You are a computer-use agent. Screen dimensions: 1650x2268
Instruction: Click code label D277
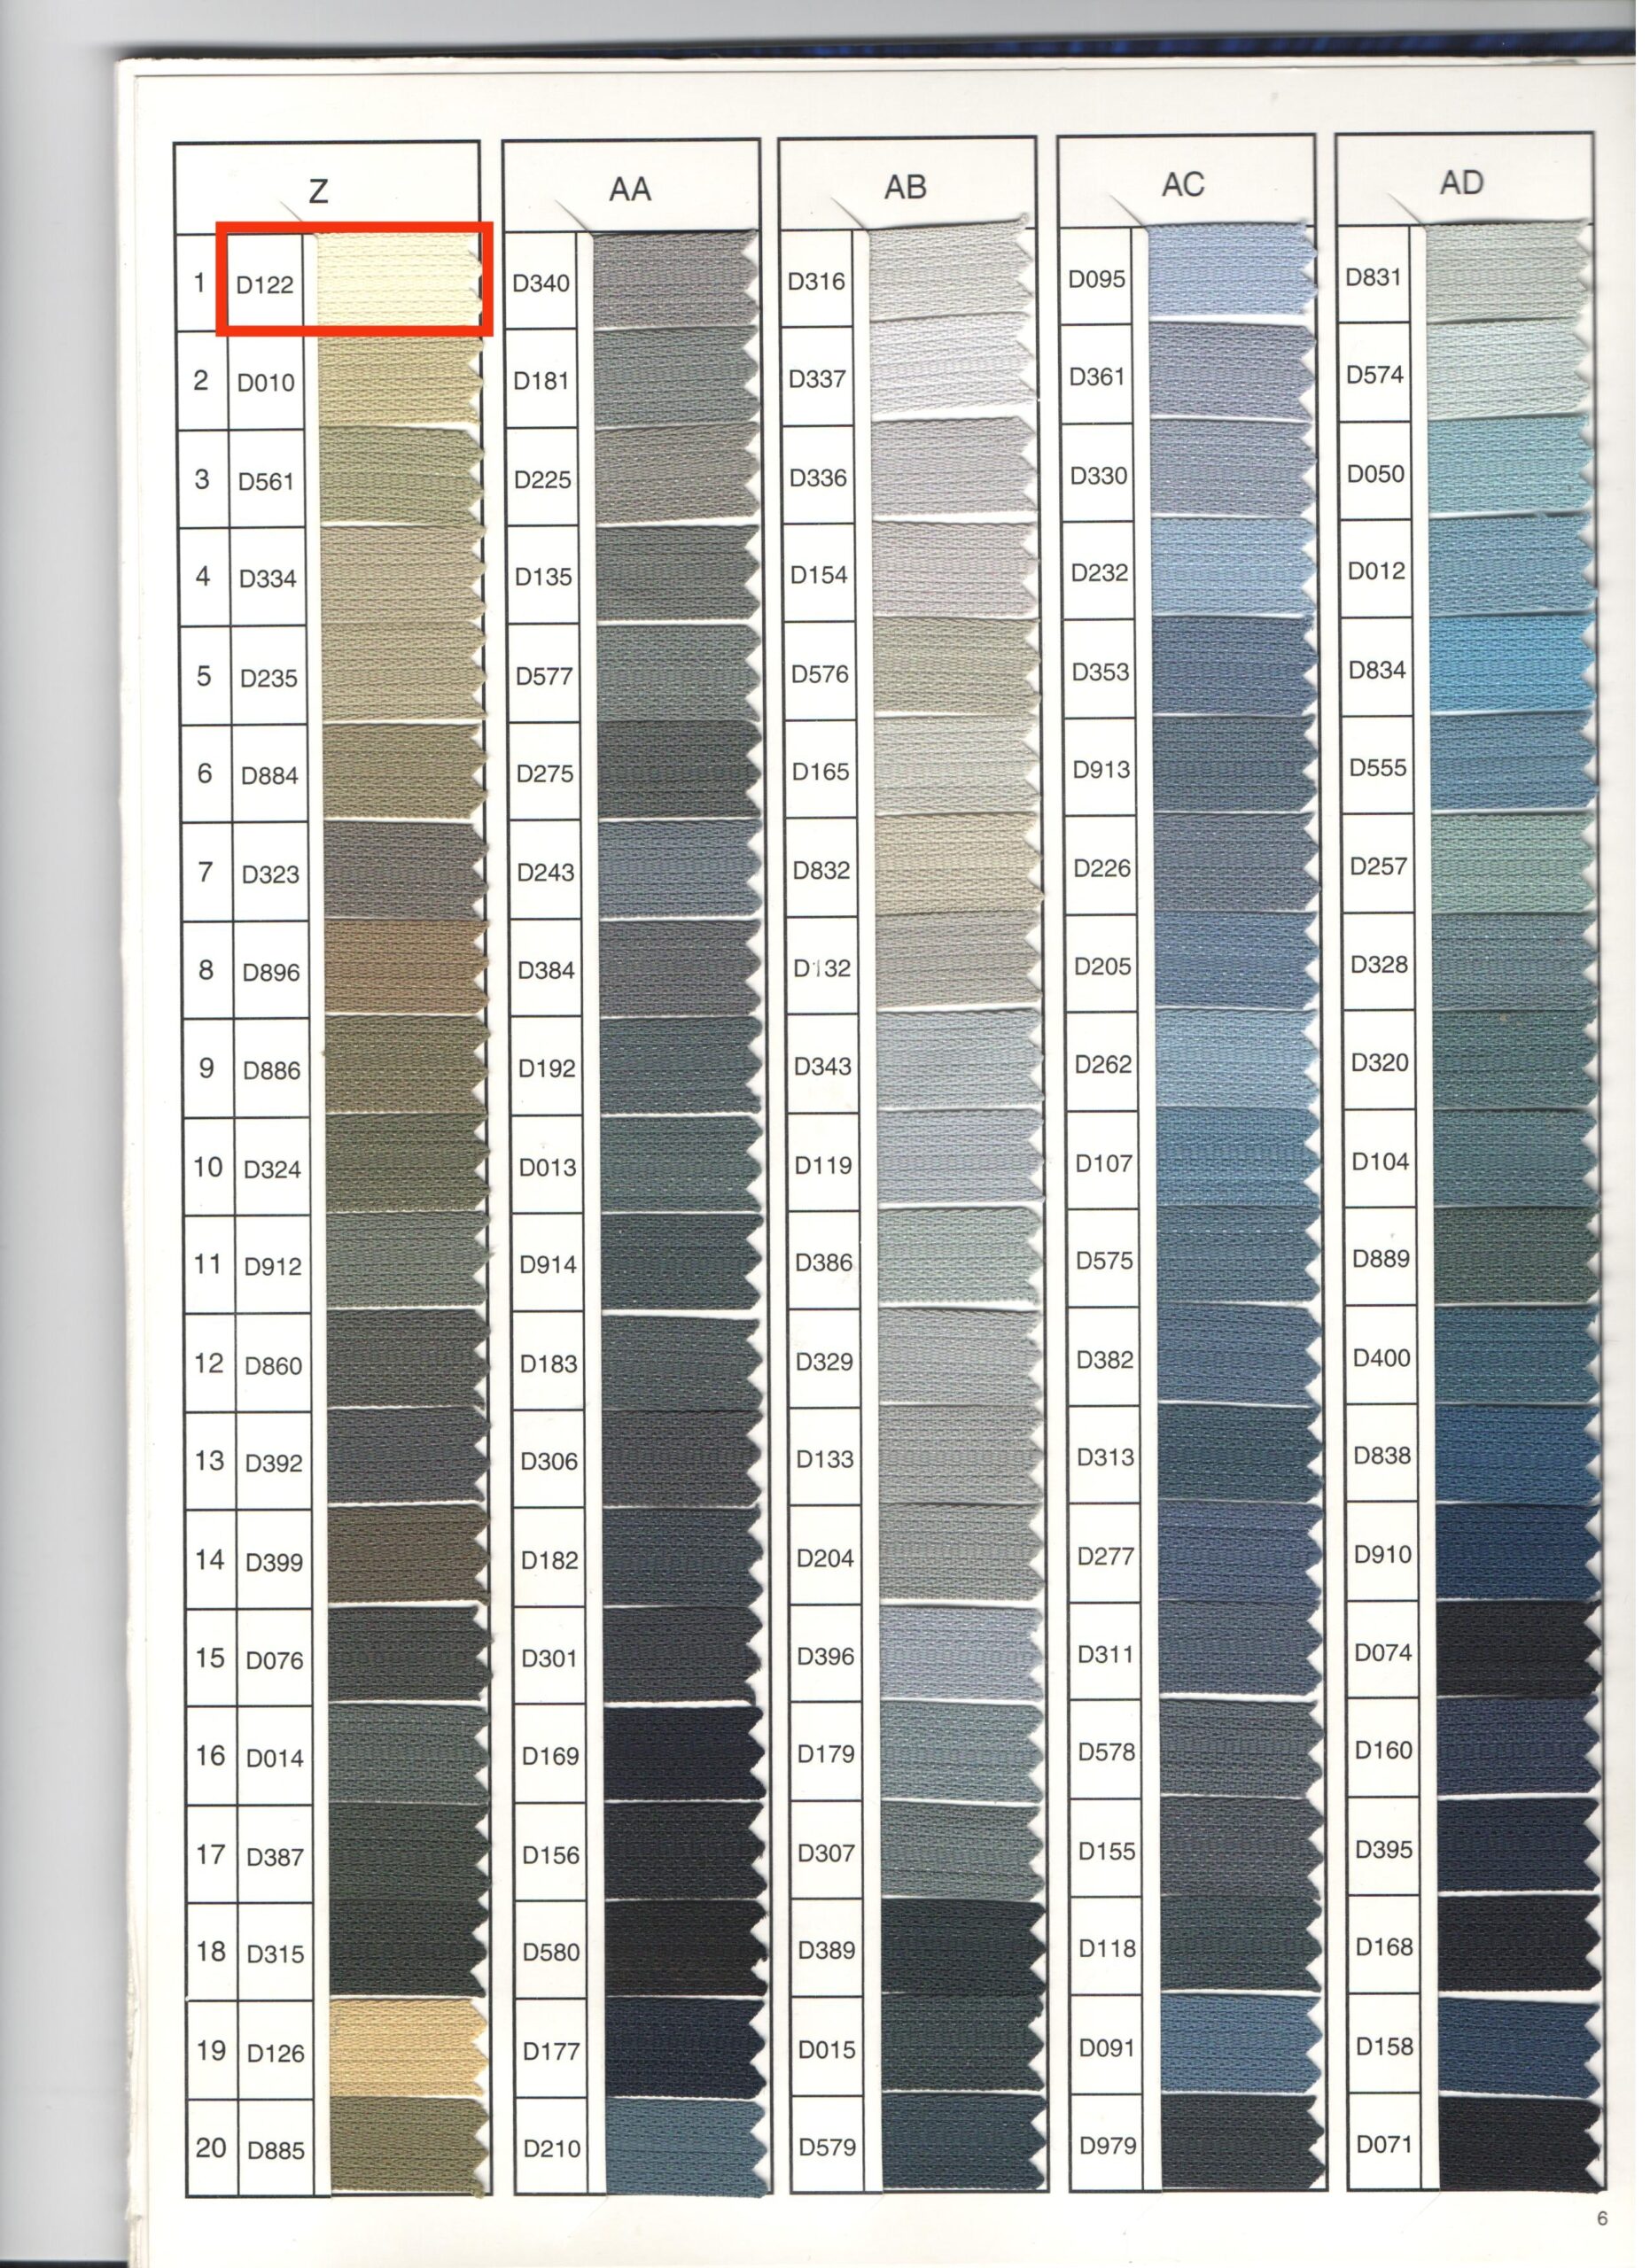[1106, 1556]
